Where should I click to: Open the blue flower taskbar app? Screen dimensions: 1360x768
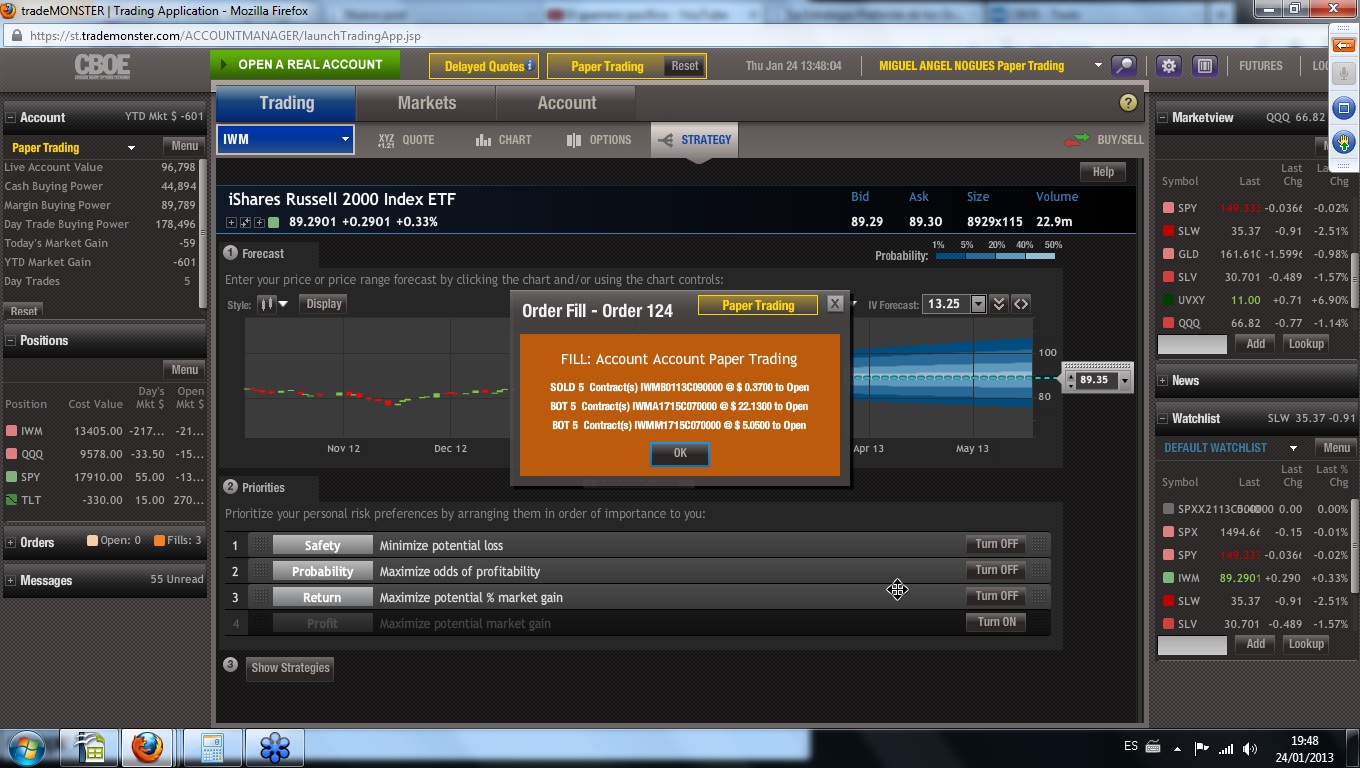274,747
